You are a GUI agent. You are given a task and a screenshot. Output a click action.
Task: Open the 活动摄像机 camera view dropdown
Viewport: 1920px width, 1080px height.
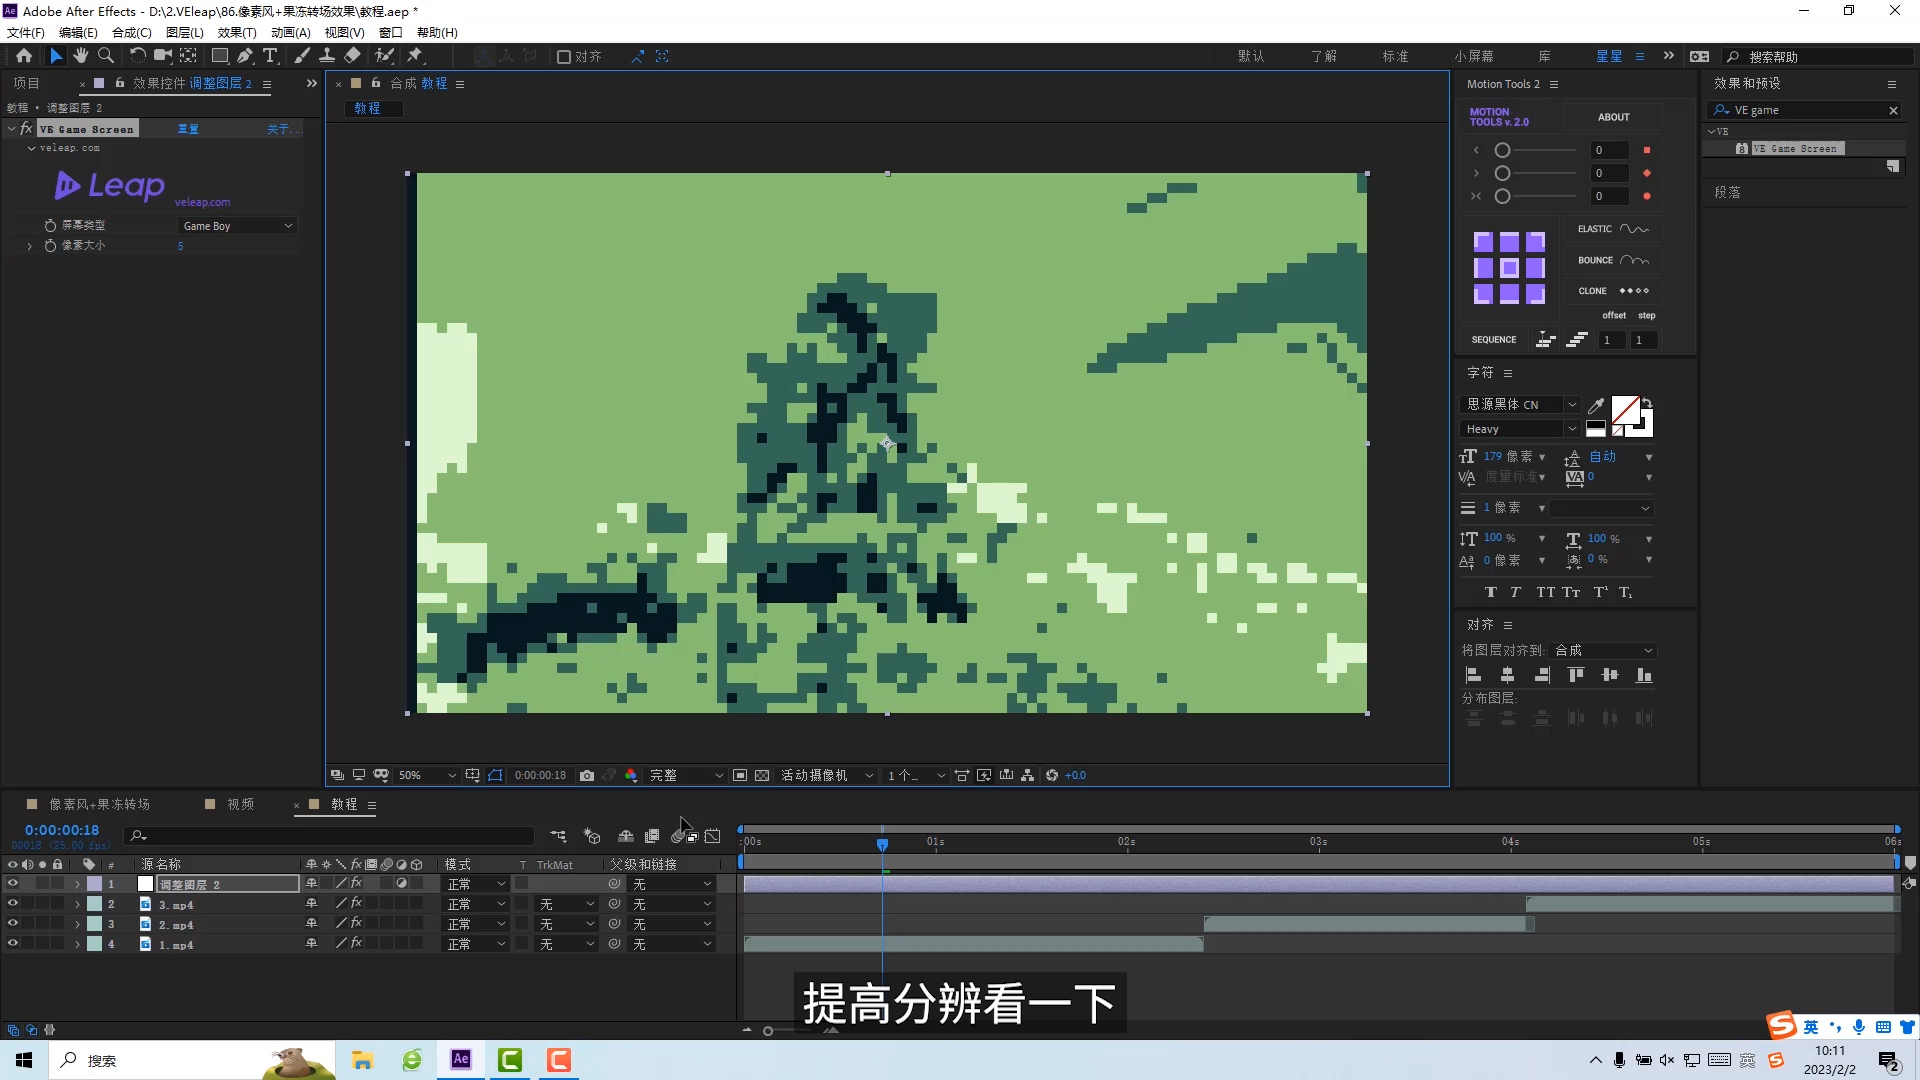pyautogui.click(x=827, y=775)
